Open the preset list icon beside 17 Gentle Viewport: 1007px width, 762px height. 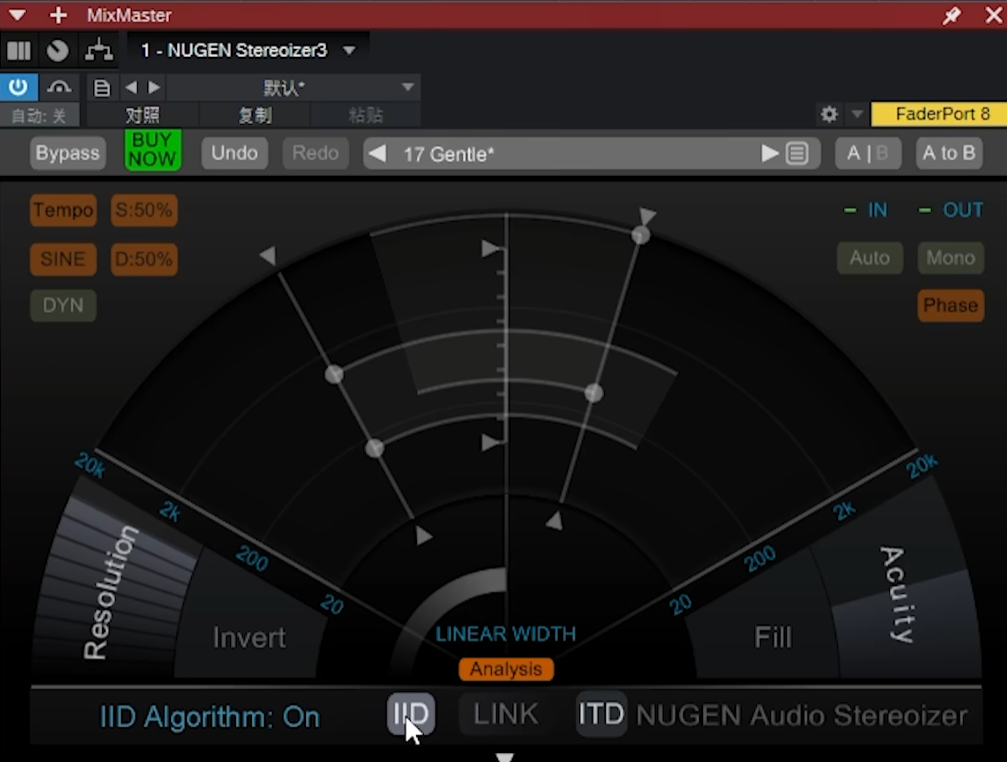click(797, 154)
